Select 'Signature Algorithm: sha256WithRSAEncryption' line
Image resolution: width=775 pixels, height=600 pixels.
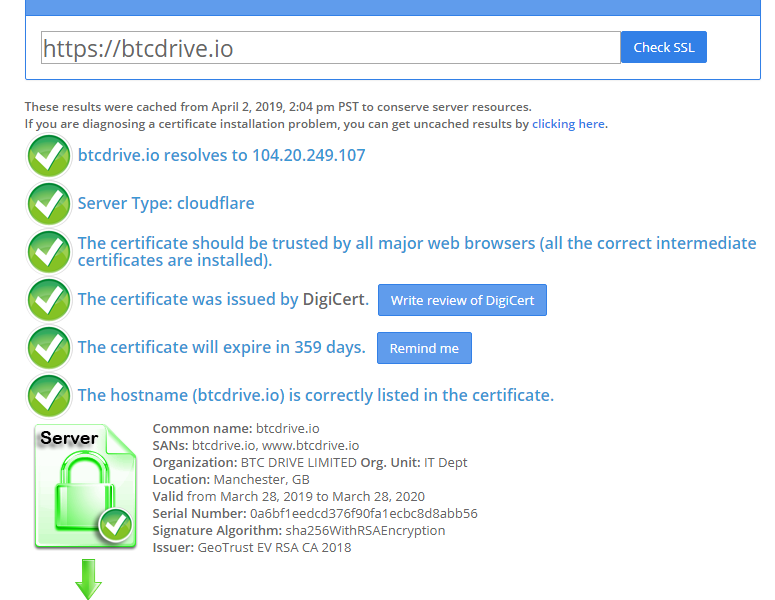(299, 530)
